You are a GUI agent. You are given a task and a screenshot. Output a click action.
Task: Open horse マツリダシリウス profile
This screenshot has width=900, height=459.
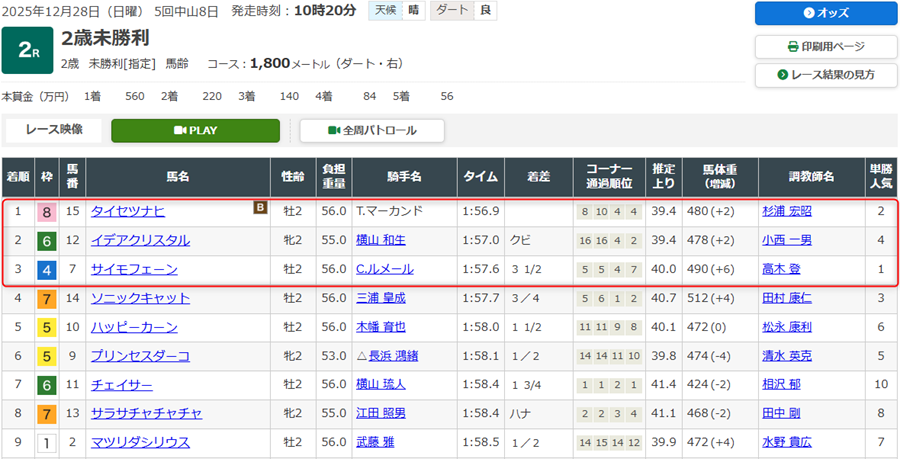(140, 442)
